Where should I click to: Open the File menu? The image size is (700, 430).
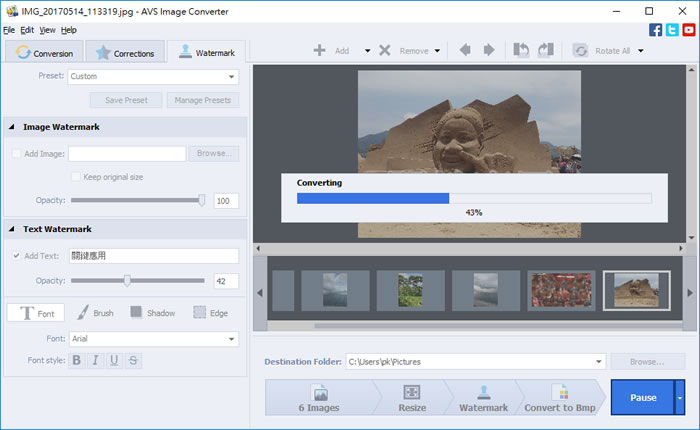(x=9, y=30)
